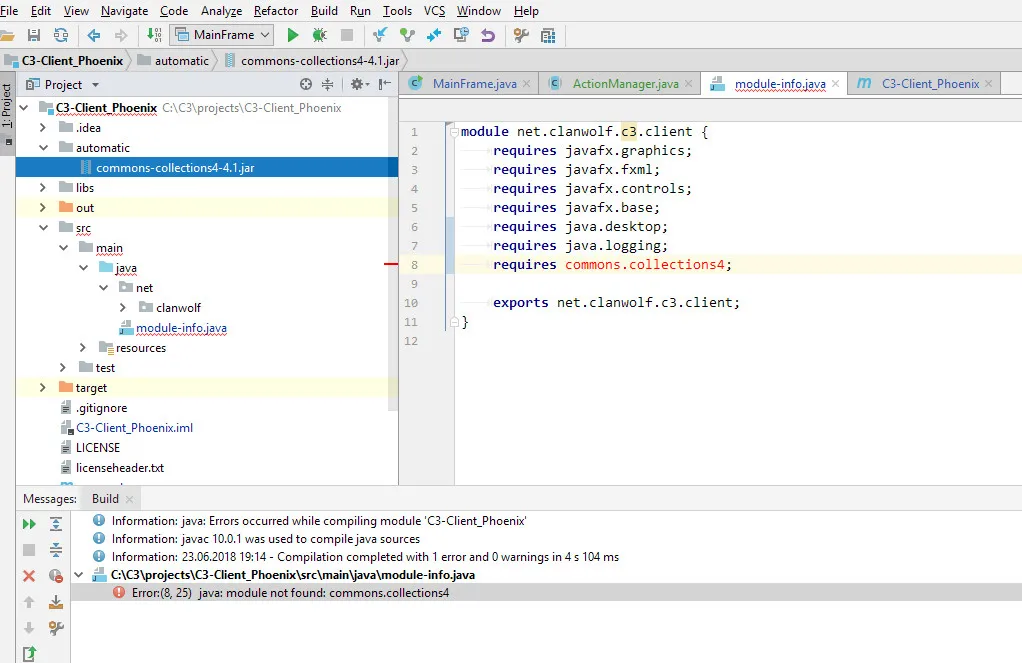Toggle Hide Warnings filter in Messages panel
The image size is (1022, 663).
56,576
